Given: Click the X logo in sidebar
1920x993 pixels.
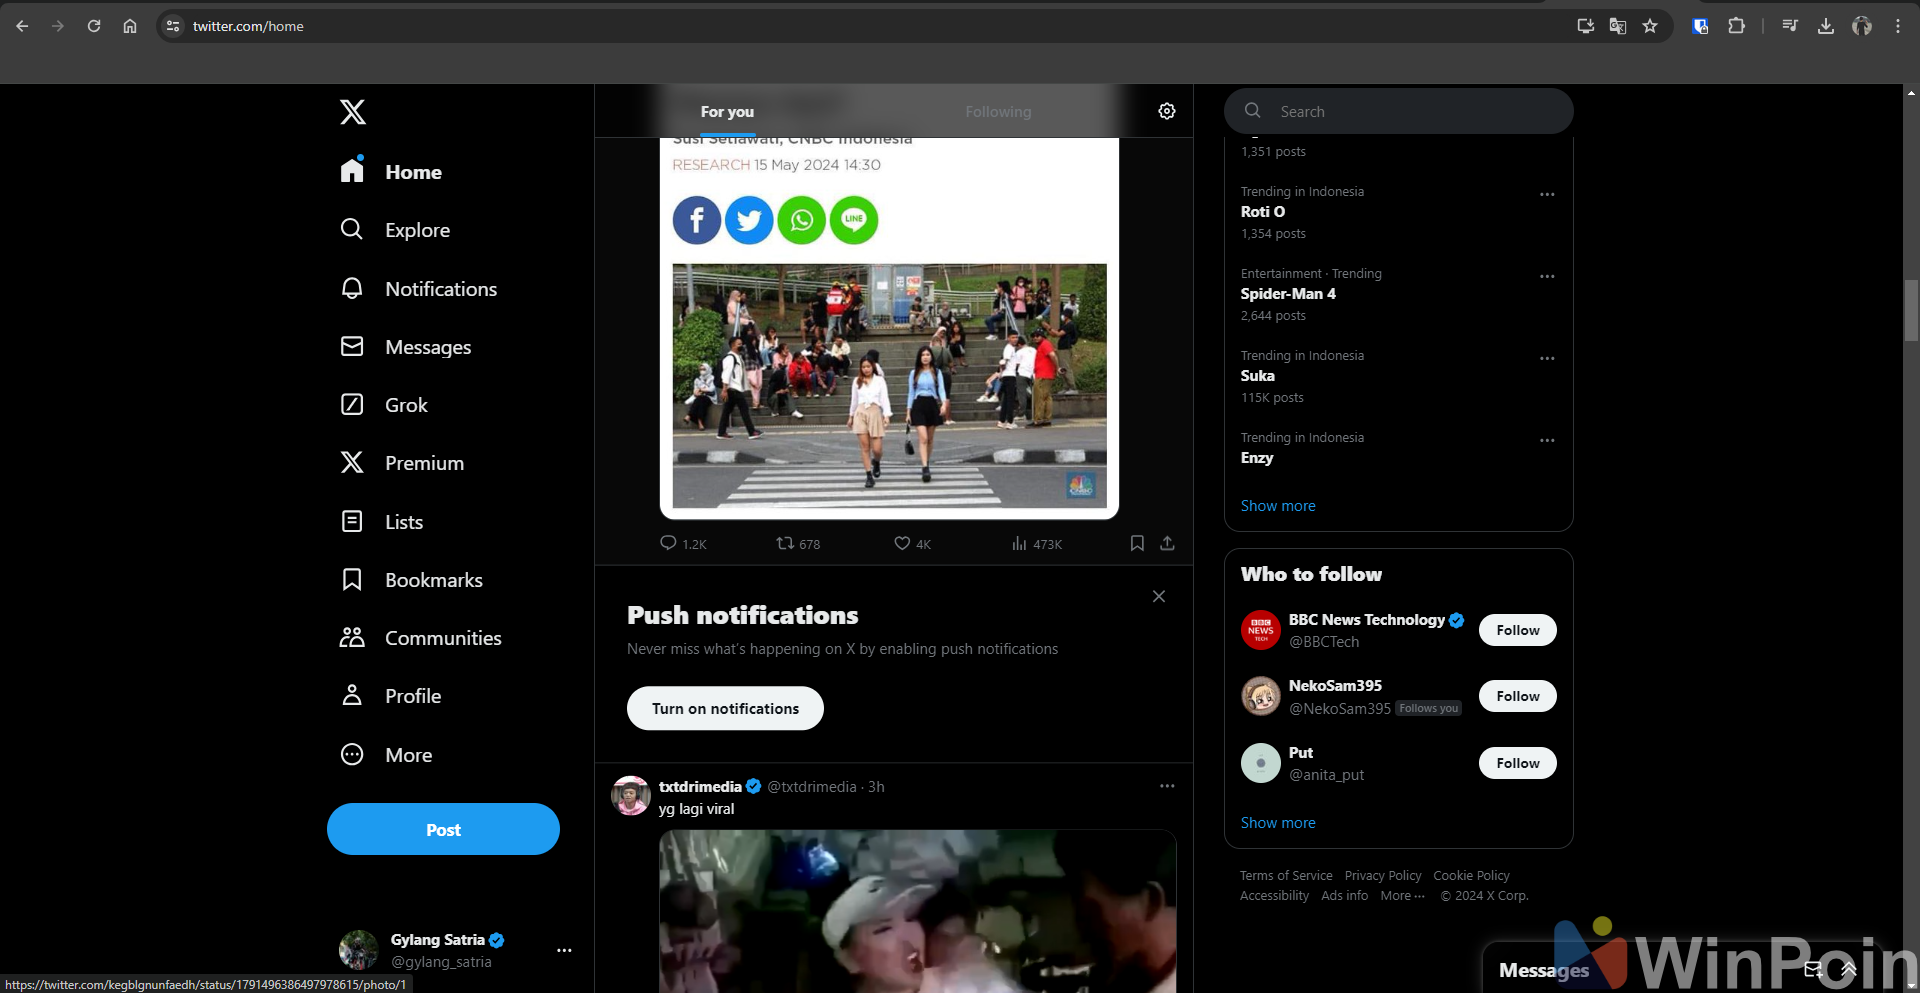Looking at the screenshot, I should [x=353, y=112].
